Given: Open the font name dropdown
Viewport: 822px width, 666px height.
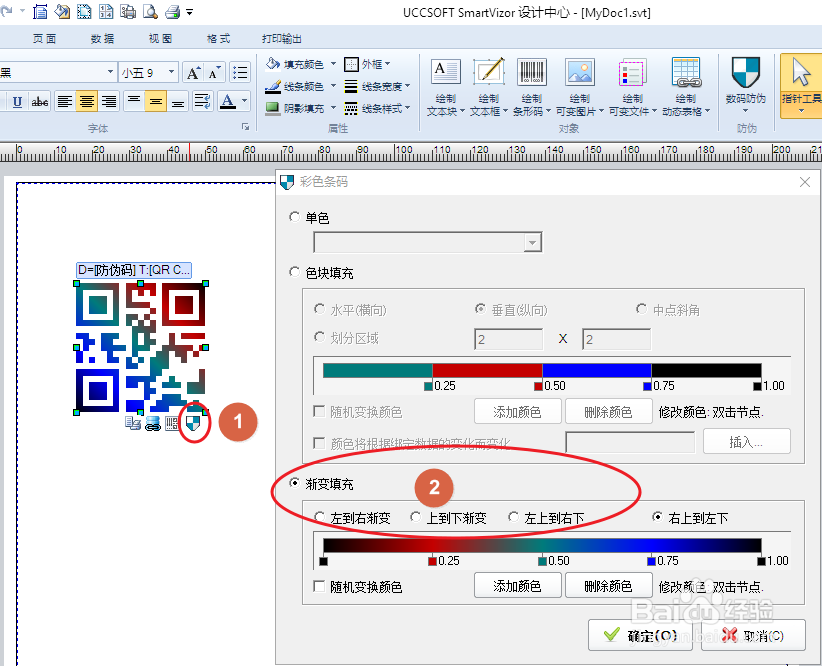Looking at the screenshot, I should click(110, 72).
